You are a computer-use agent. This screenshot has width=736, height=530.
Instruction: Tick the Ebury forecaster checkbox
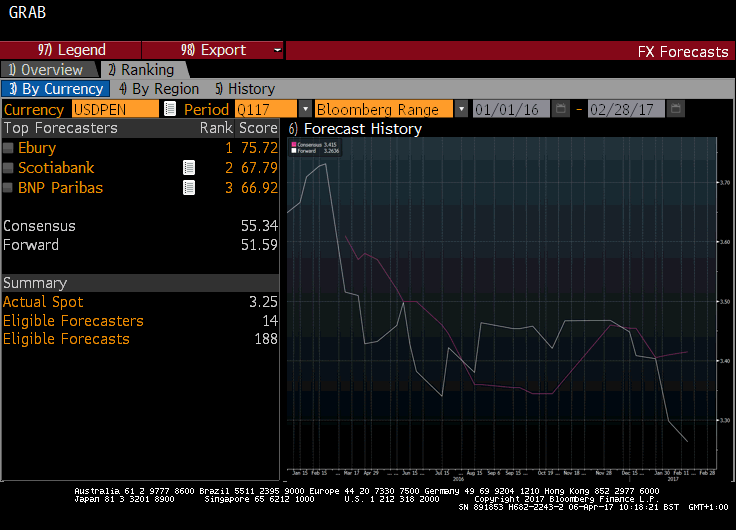[x=8, y=148]
